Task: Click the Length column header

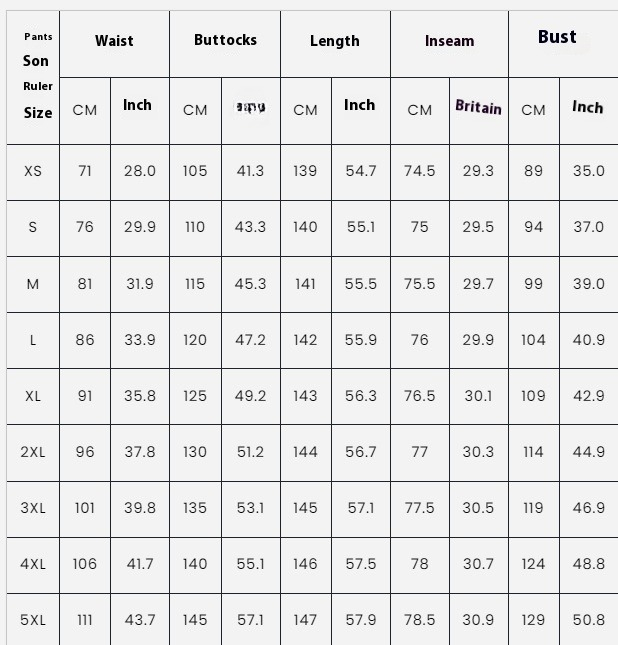Action: [x=335, y=41]
